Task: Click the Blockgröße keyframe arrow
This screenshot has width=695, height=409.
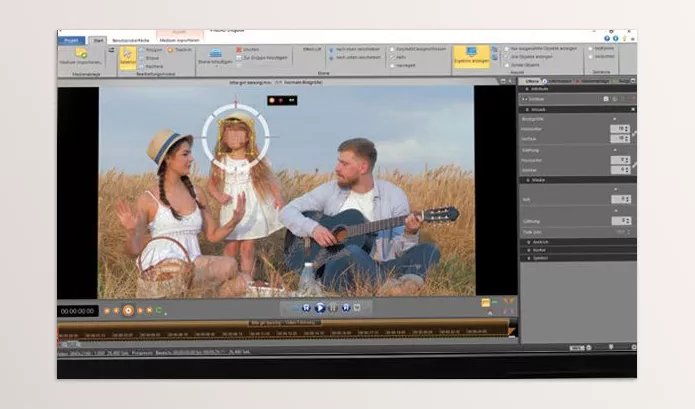Action: tap(614, 119)
